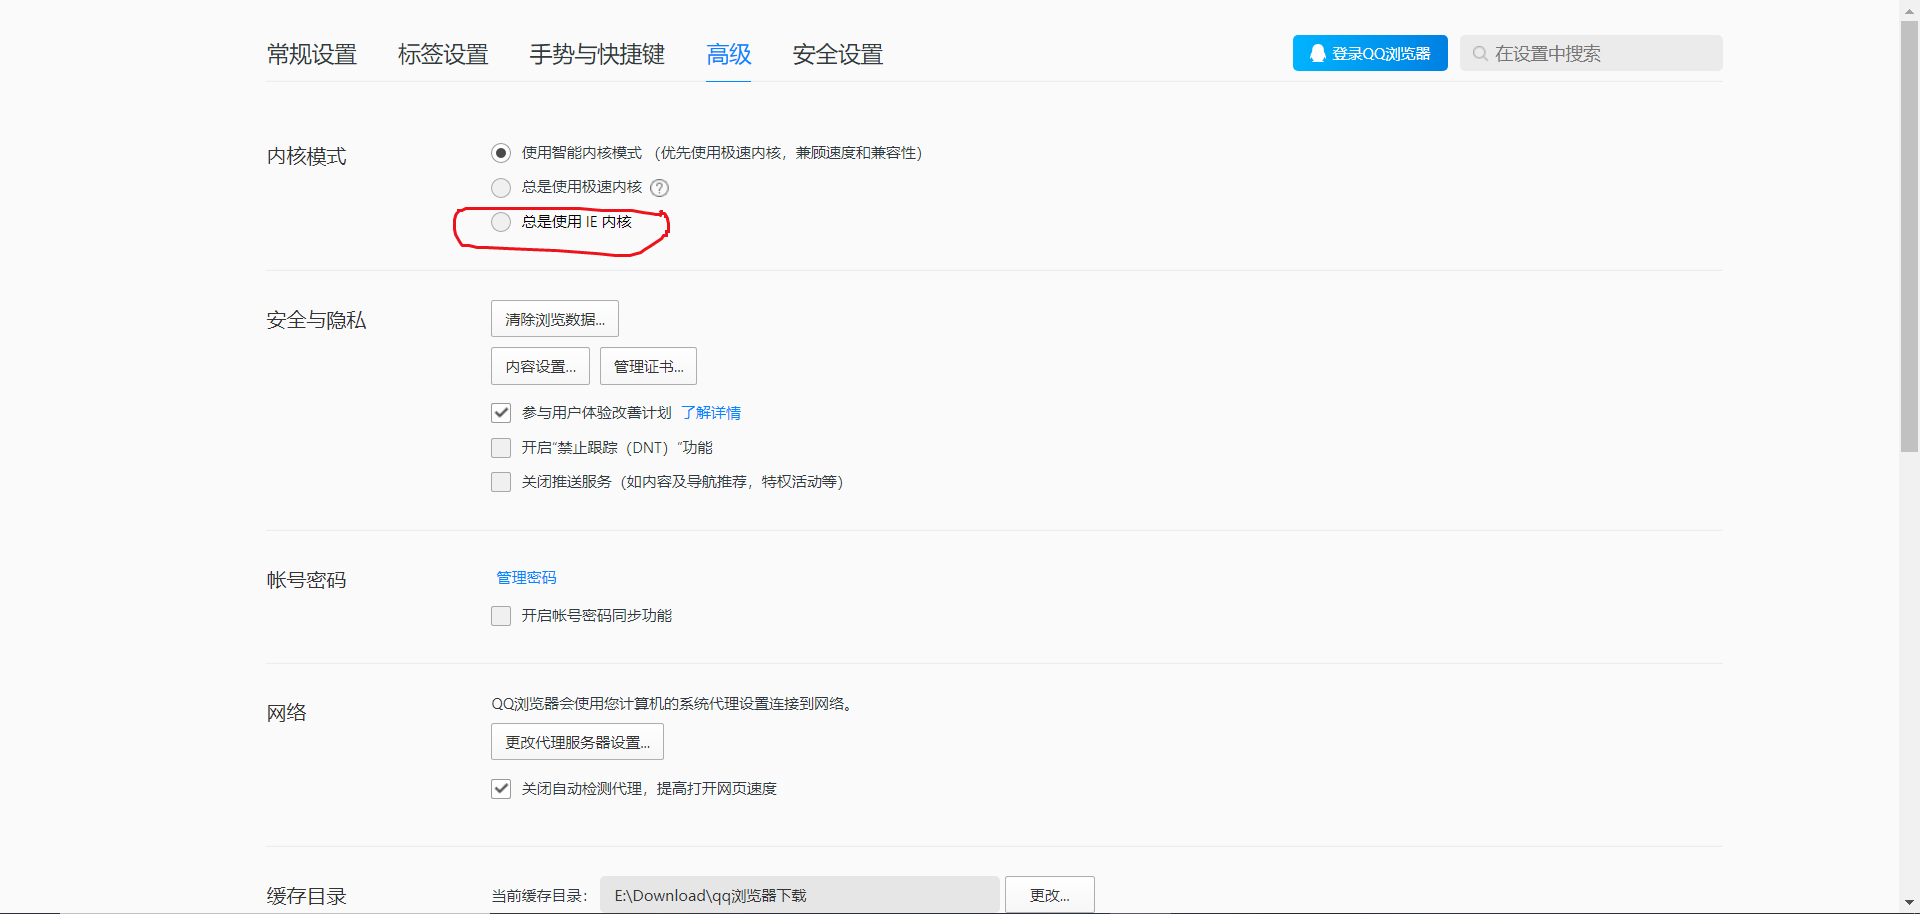Click the 网络 section label
This screenshot has height=914, width=1920.
tap(286, 713)
